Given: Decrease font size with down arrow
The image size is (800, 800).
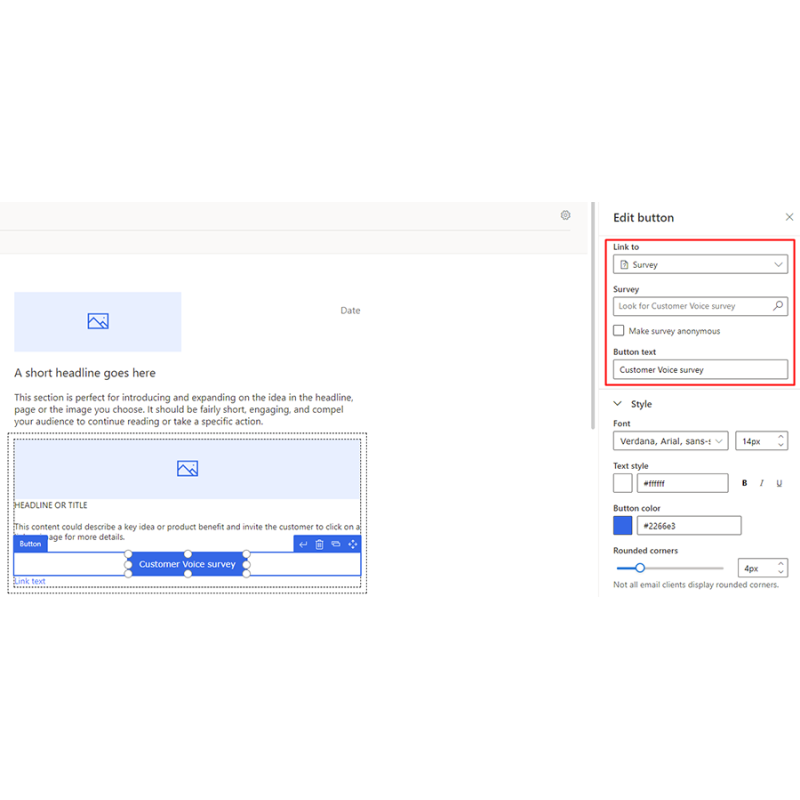Looking at the screenshot, I should pos(781,445).
